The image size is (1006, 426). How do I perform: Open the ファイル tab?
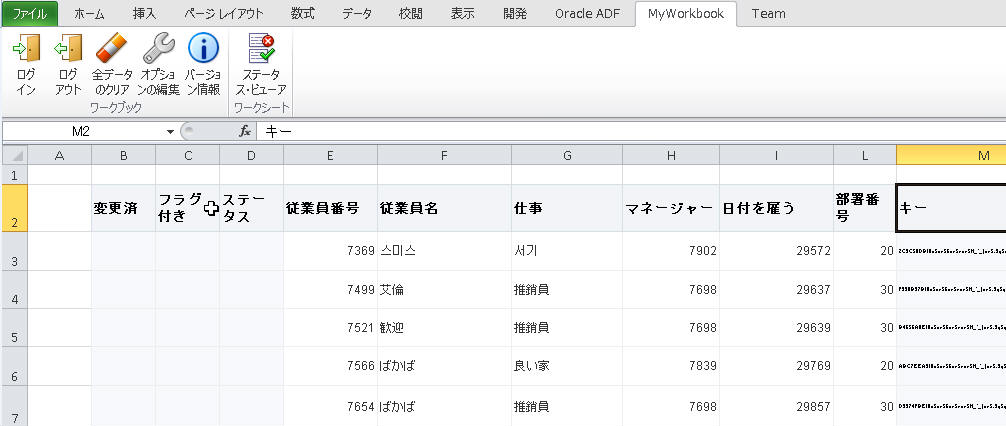(30, 13)
